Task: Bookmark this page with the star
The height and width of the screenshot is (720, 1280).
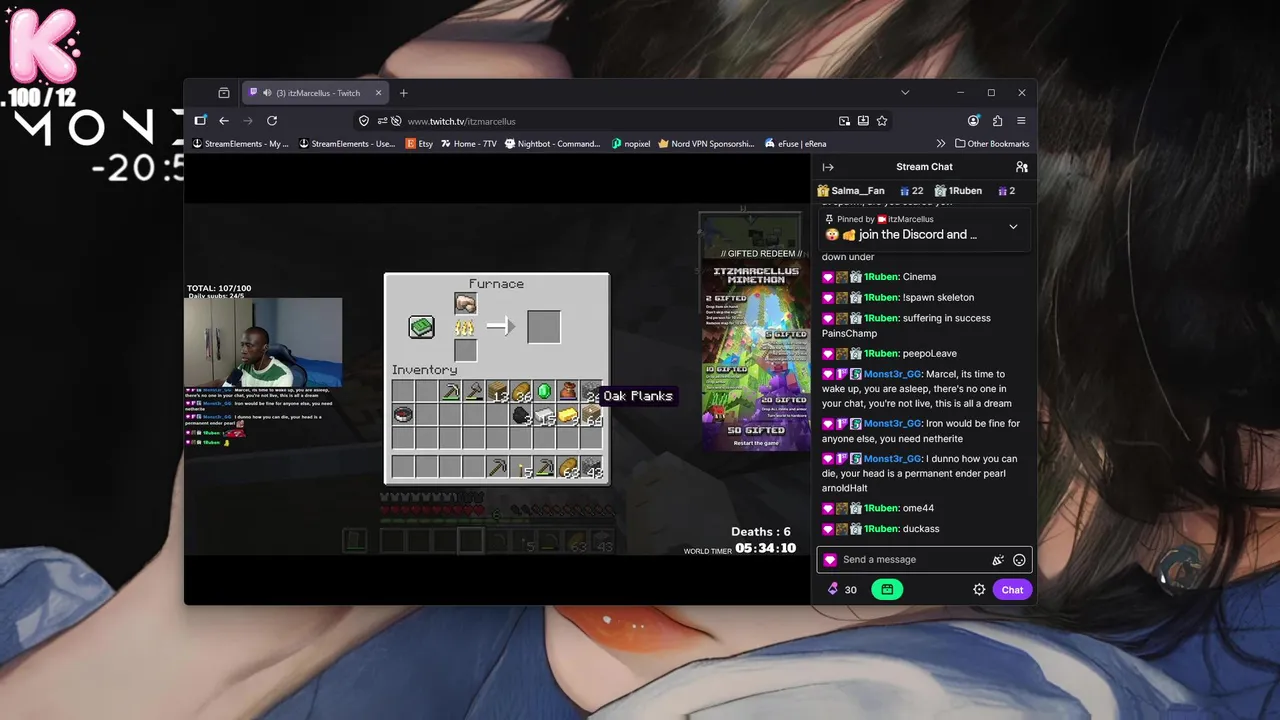Action: [x=882, y=121]
